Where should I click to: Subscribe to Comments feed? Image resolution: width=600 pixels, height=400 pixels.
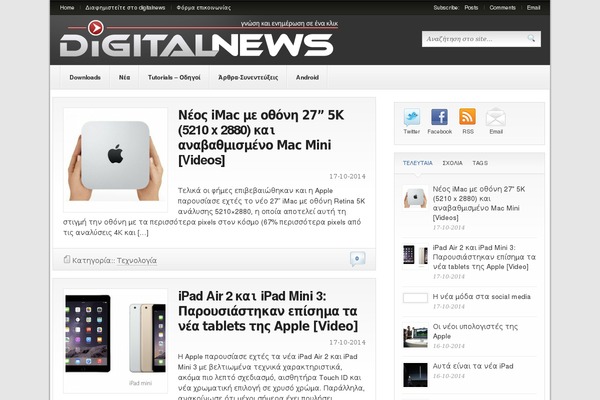[502, 8]
